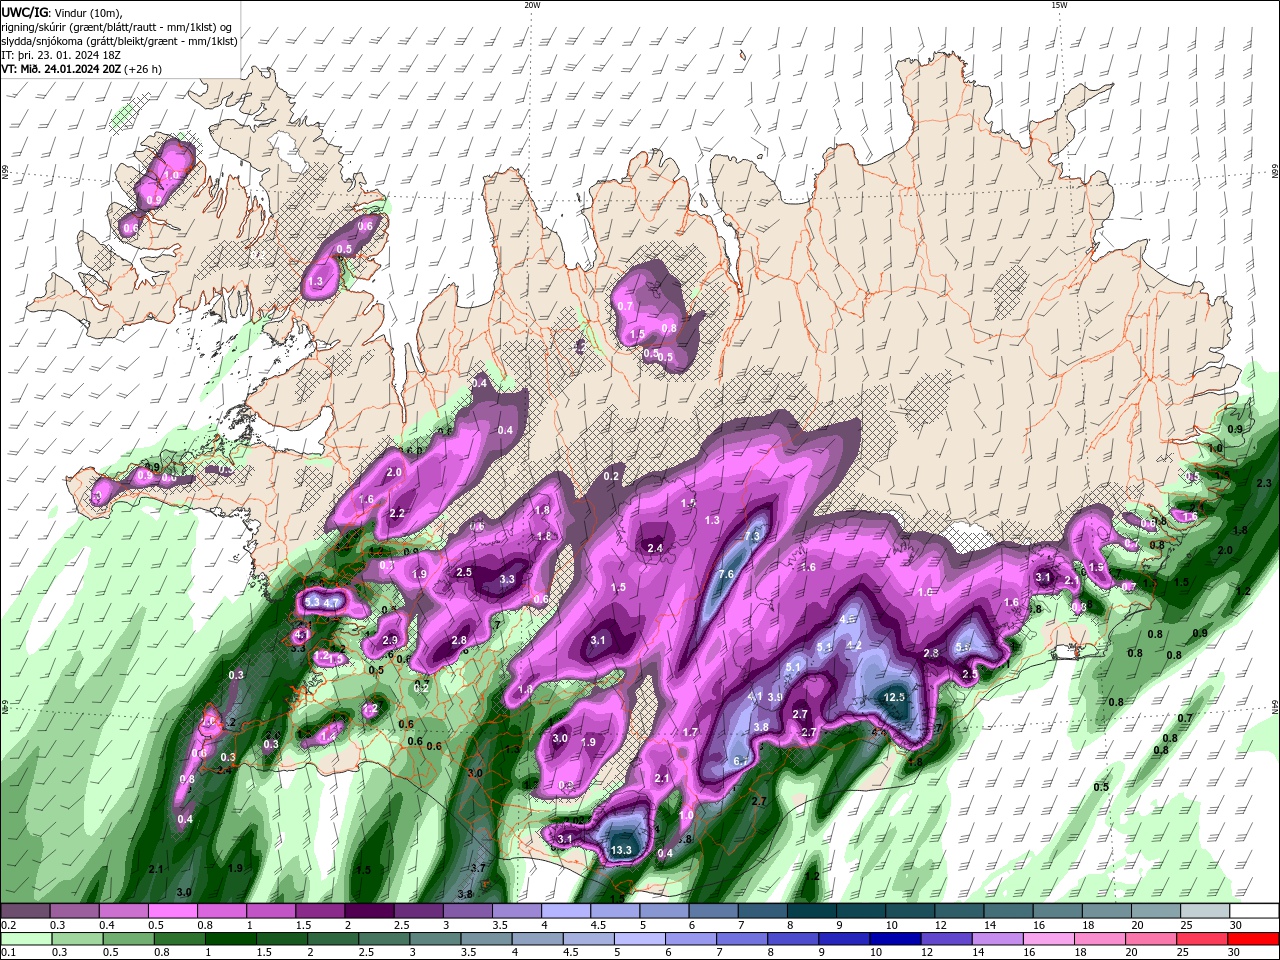
Task: Click the 3.9 value in the blue snow area
Action: [775, 697]
